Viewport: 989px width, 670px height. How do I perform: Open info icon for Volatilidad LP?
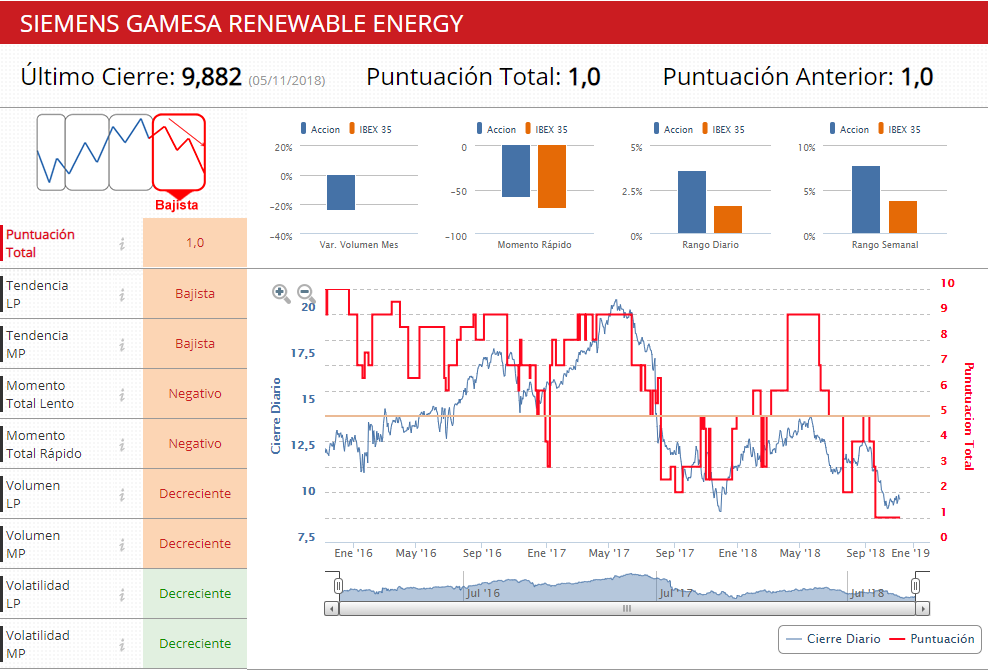122,594
